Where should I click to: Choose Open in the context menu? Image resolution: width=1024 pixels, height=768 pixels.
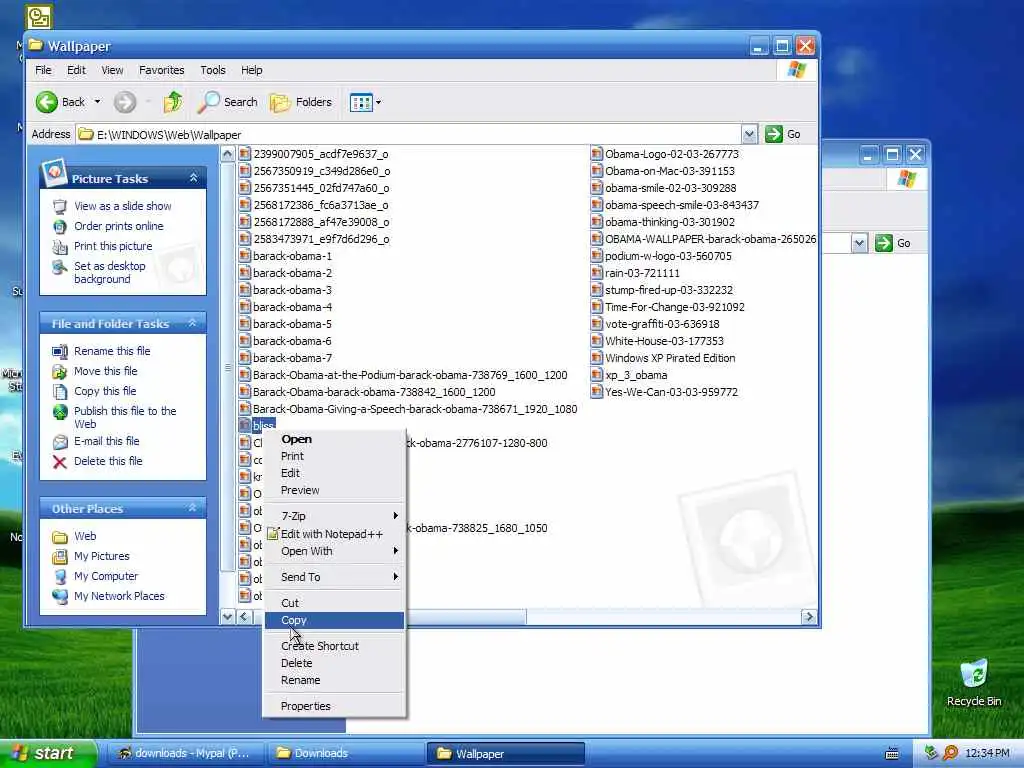tap(334, 439)
